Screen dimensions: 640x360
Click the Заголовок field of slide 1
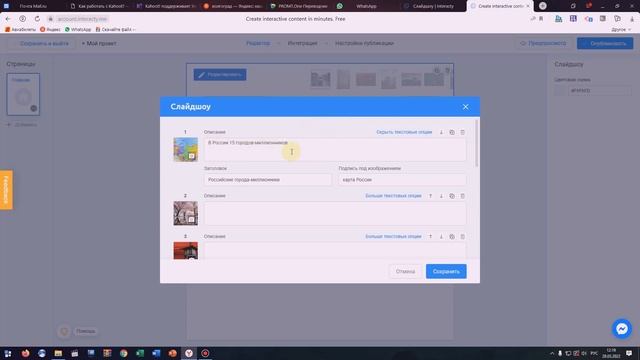268,180
